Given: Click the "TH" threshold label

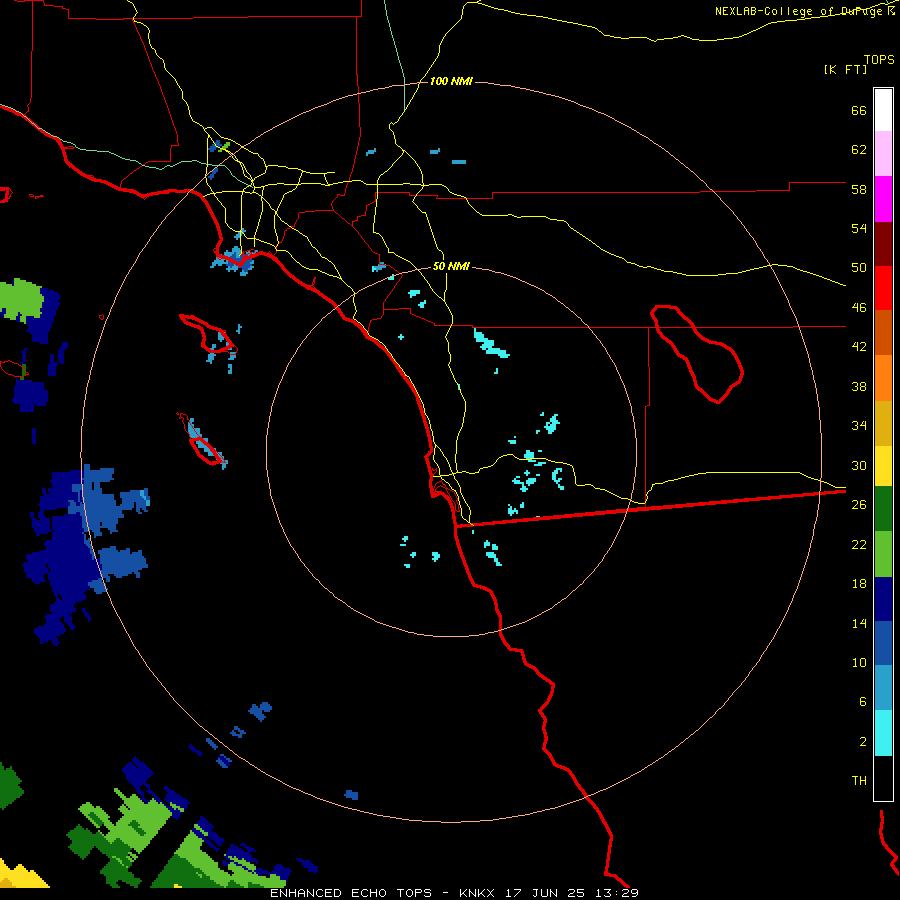Looking at the screenshot, I should [859, 781].
